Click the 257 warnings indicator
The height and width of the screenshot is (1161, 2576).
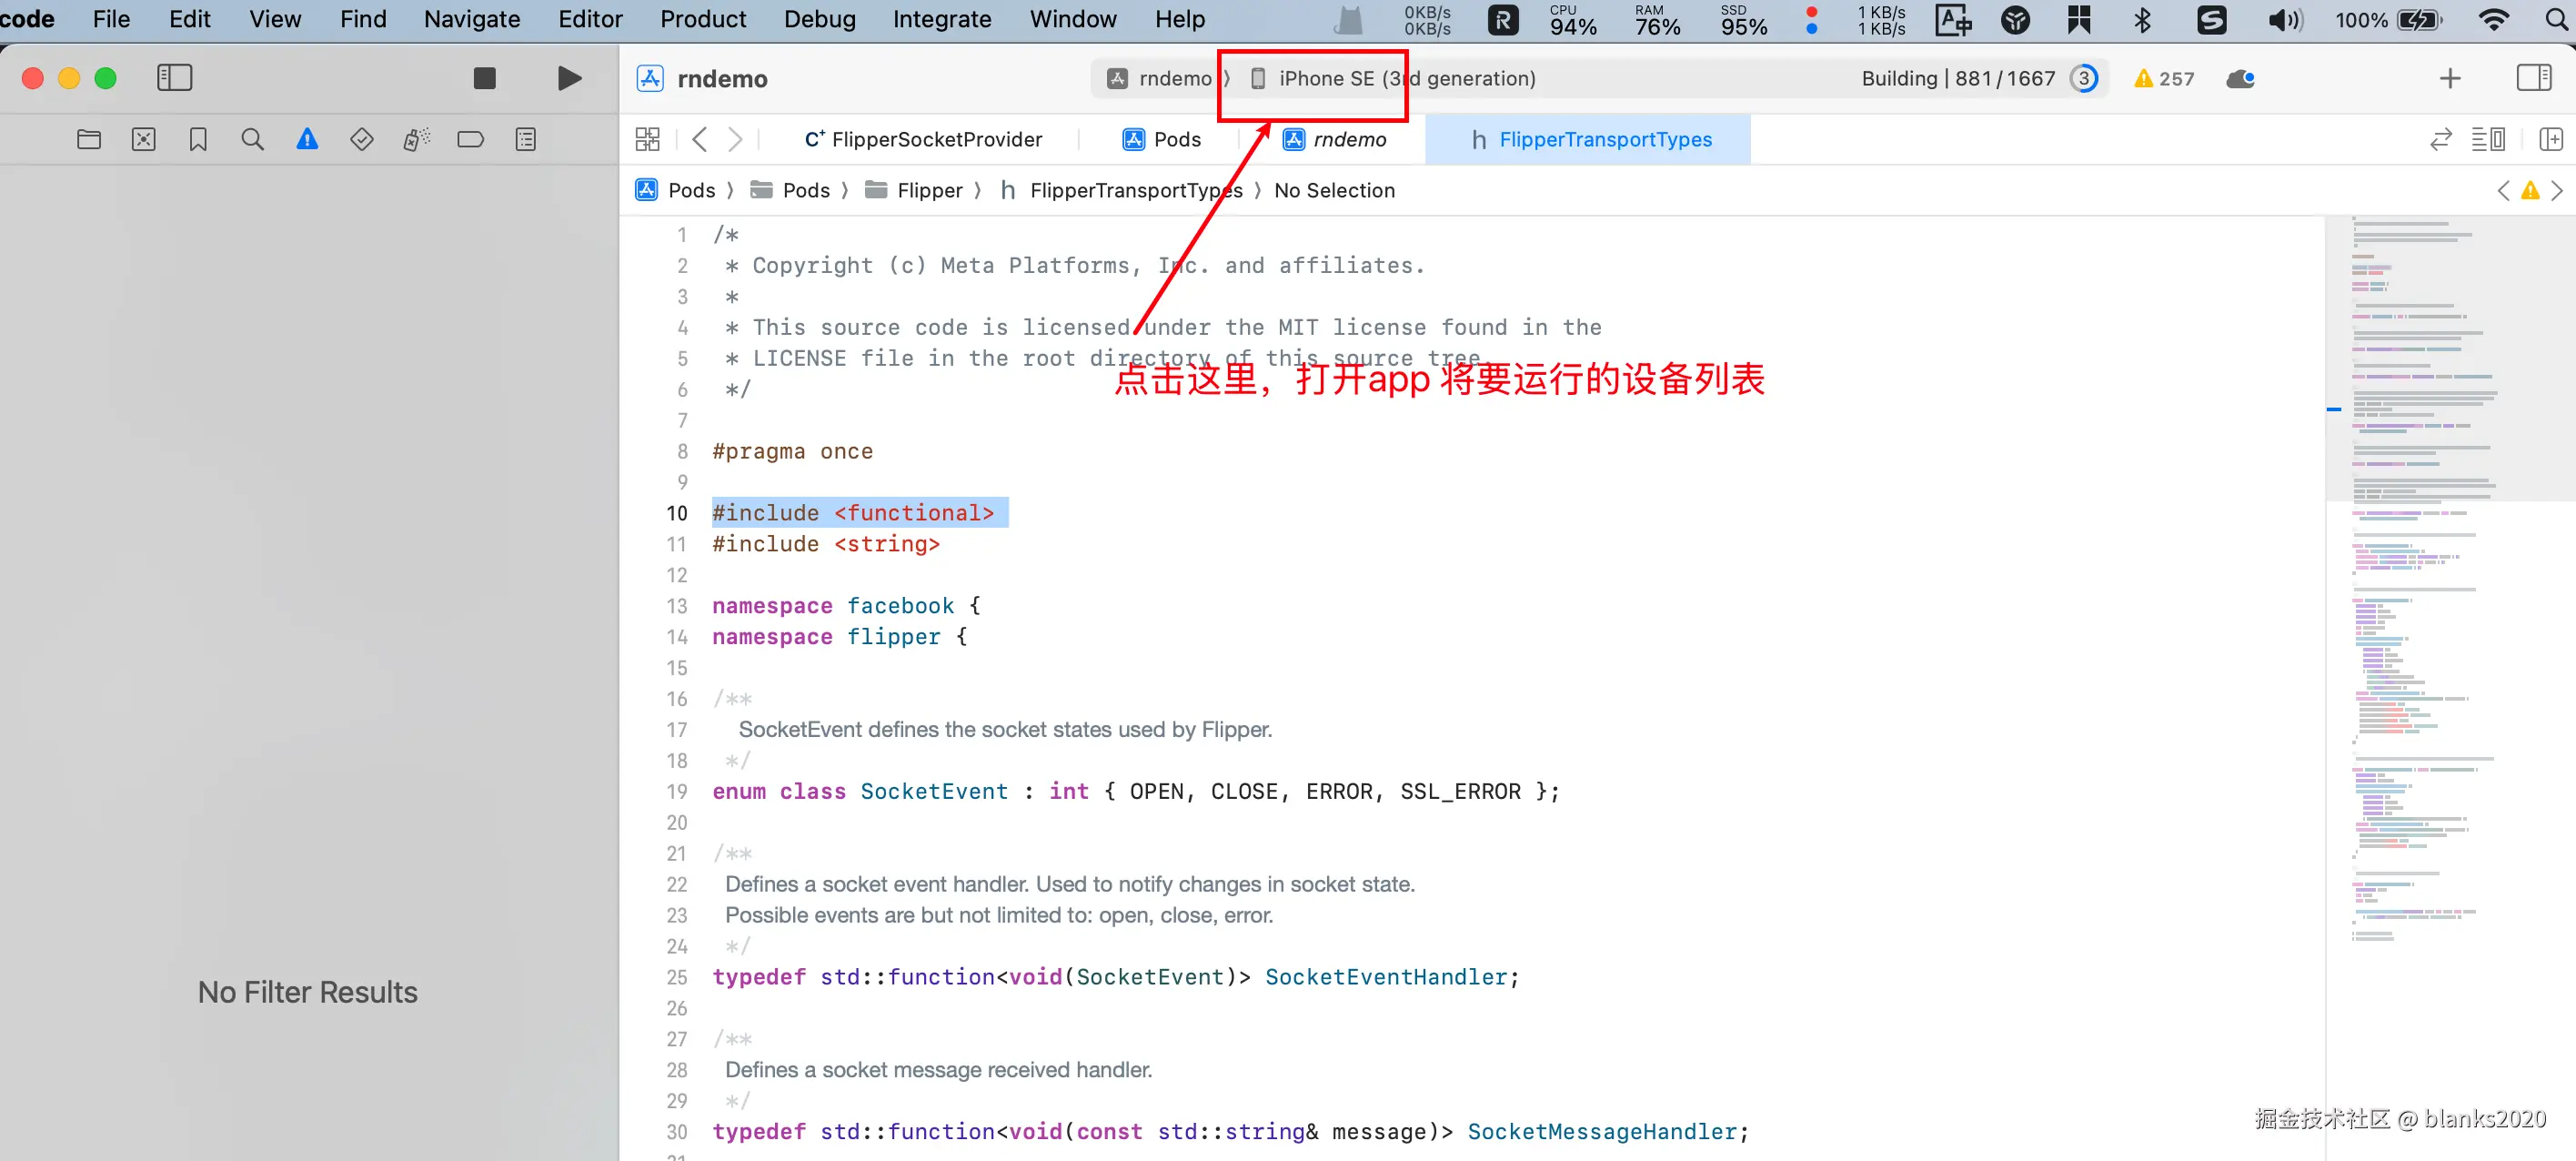[2163, 78]
